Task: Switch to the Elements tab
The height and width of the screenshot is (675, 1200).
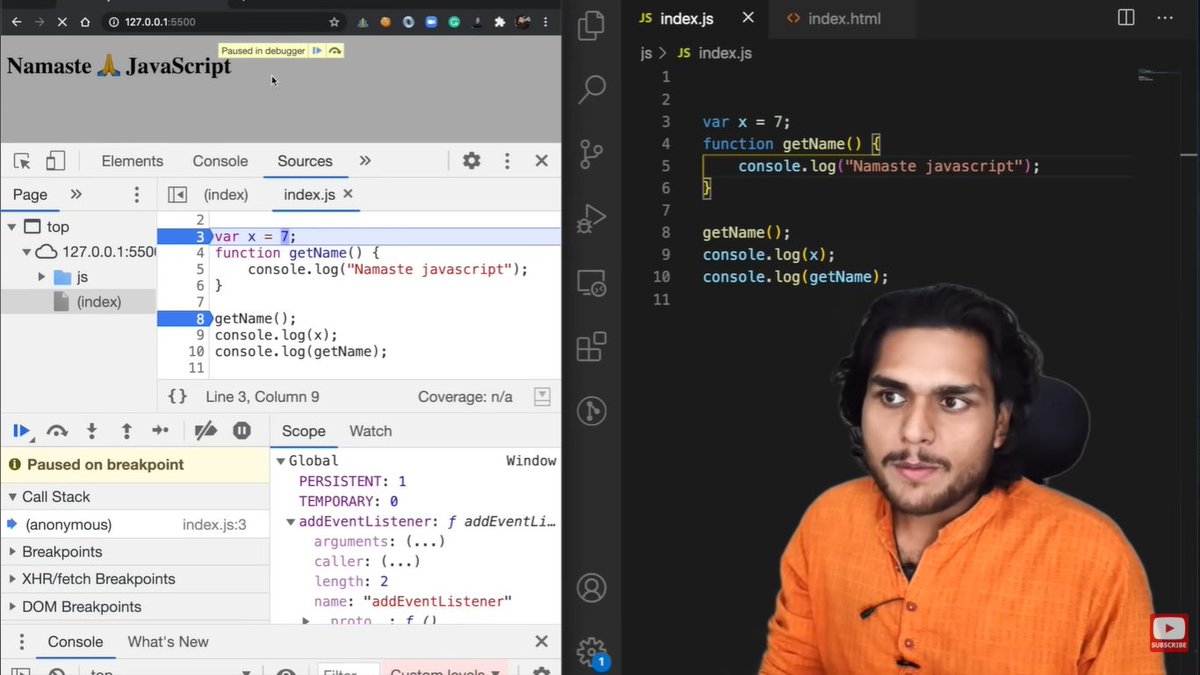Action: coord(132,161)
